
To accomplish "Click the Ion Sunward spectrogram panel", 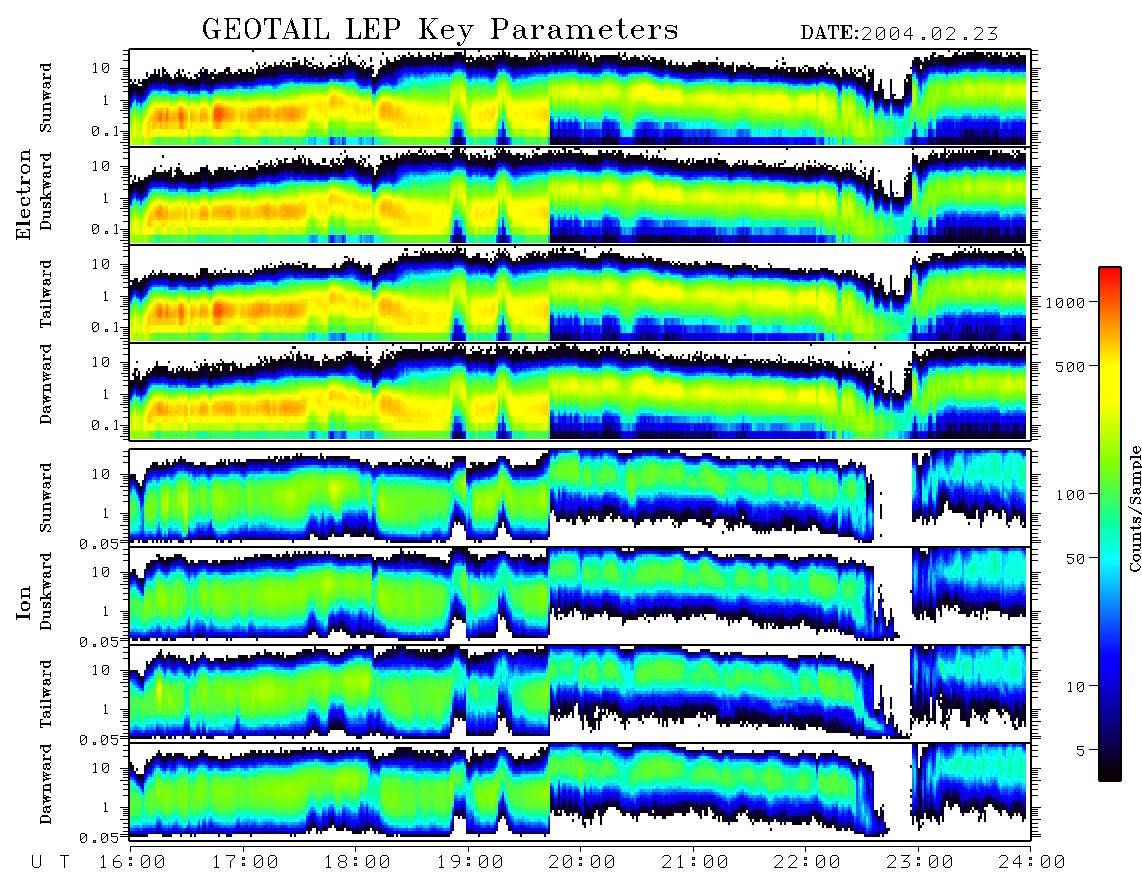I will click(580, 497).
